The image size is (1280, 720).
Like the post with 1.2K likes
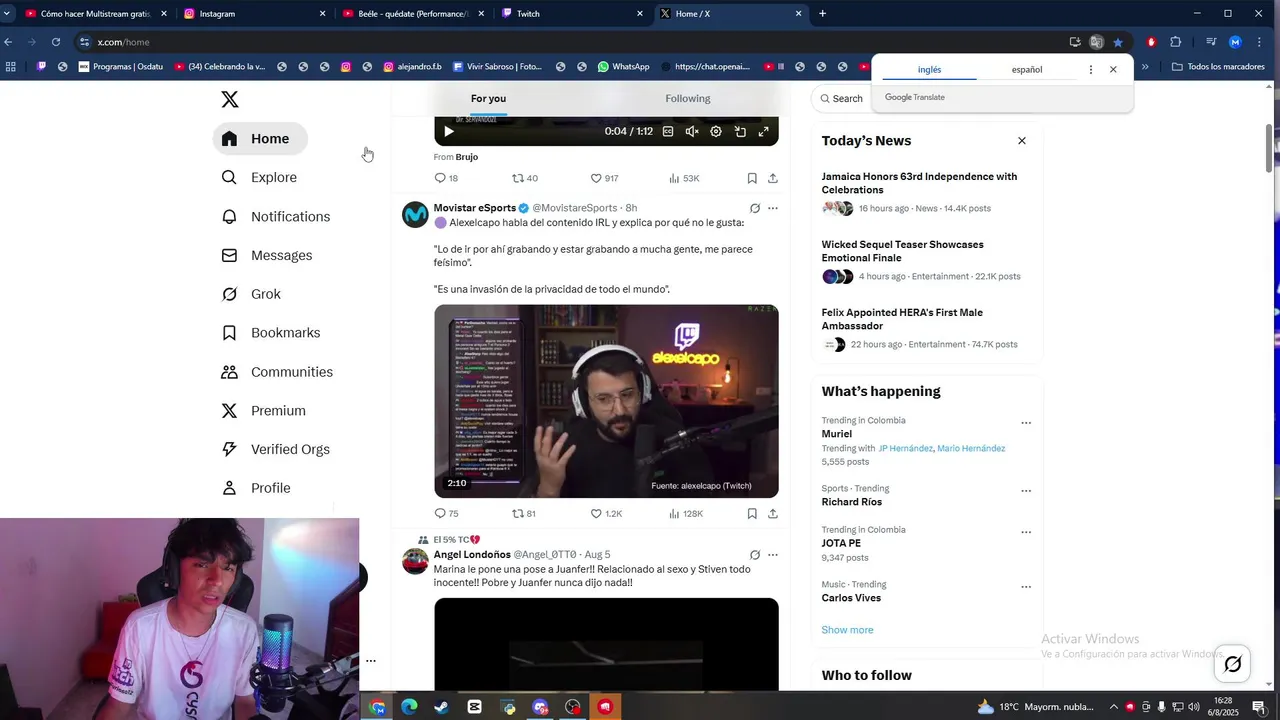click(606, 514)
